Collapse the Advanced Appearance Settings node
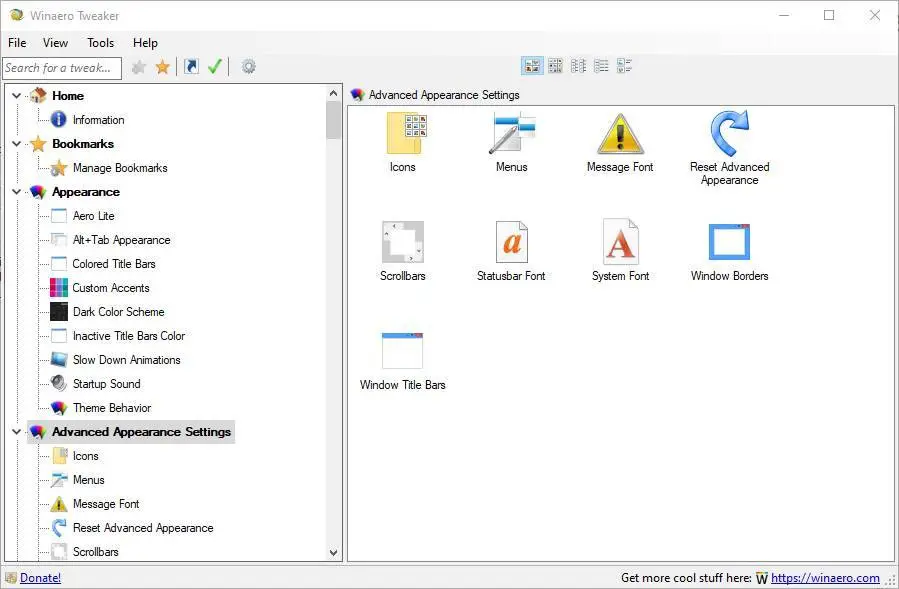Screen dimensions: 899x589 [17, 432]
